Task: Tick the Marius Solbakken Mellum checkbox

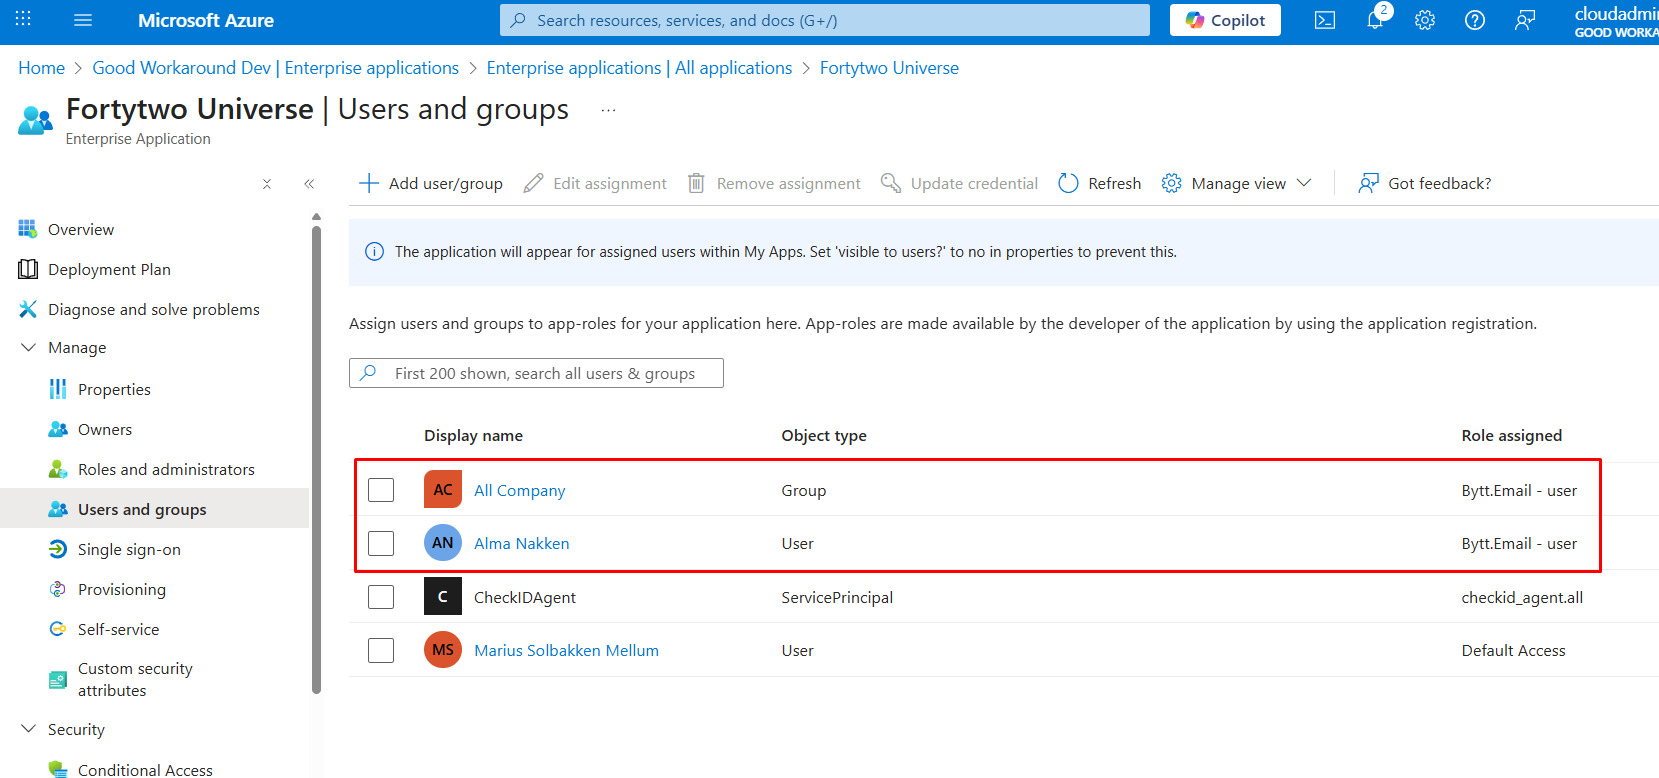Action: tap(381, 650)
